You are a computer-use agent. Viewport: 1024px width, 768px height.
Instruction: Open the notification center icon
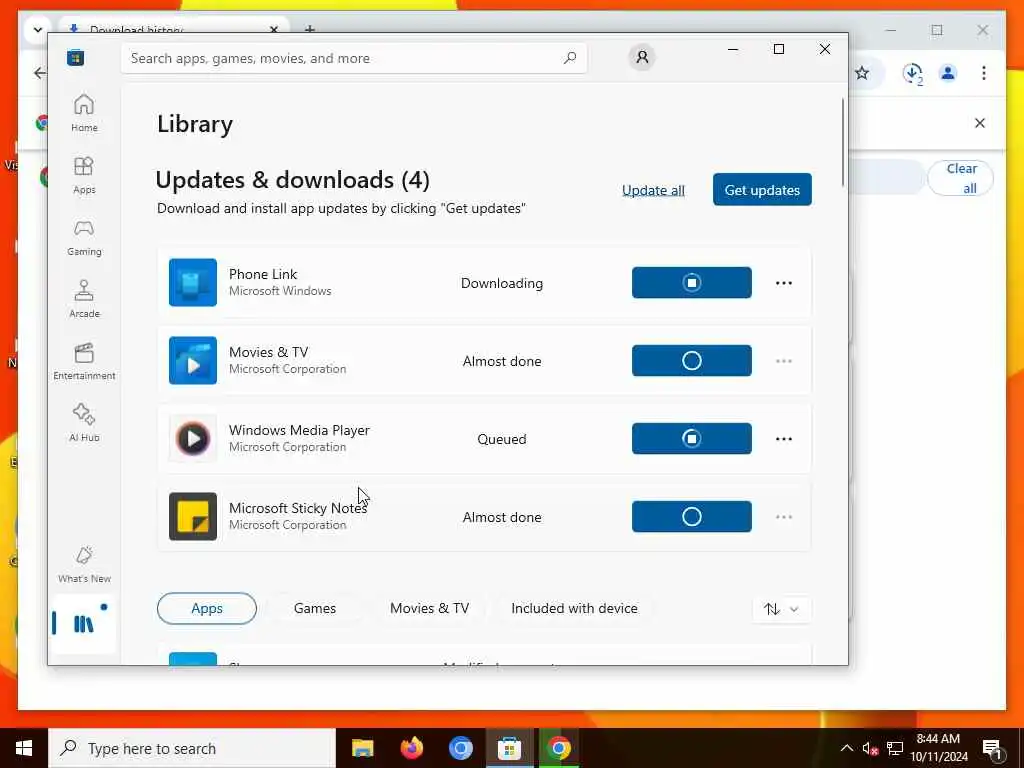coord(992,748)
